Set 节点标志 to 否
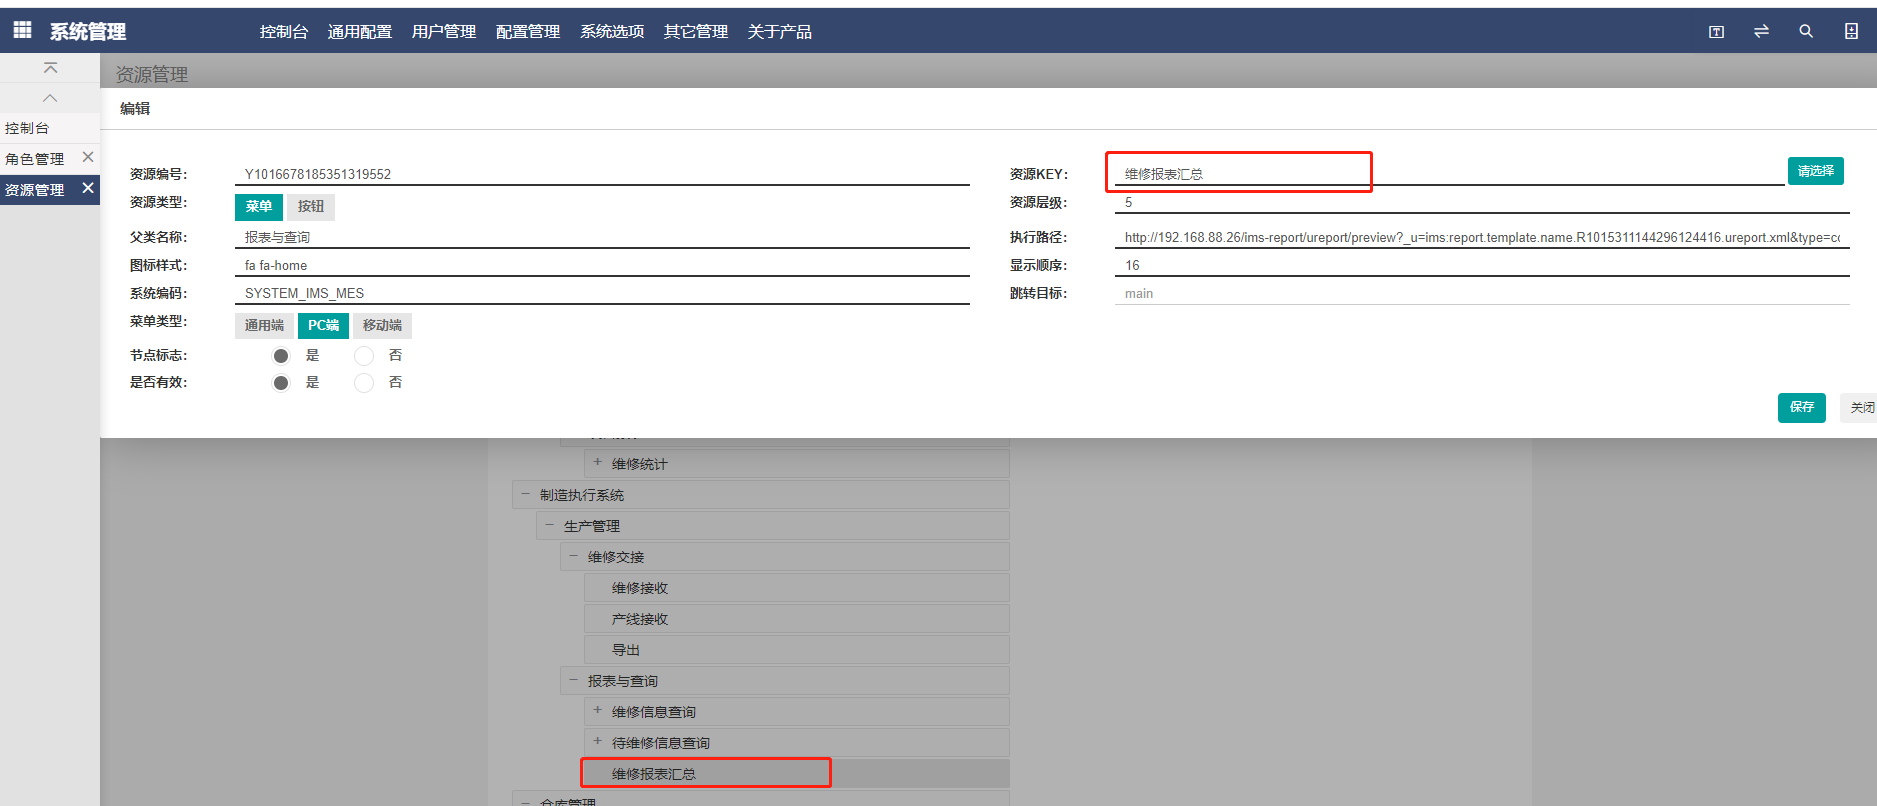The height and width of the screenshot is (806, 1877). point(364,356)
